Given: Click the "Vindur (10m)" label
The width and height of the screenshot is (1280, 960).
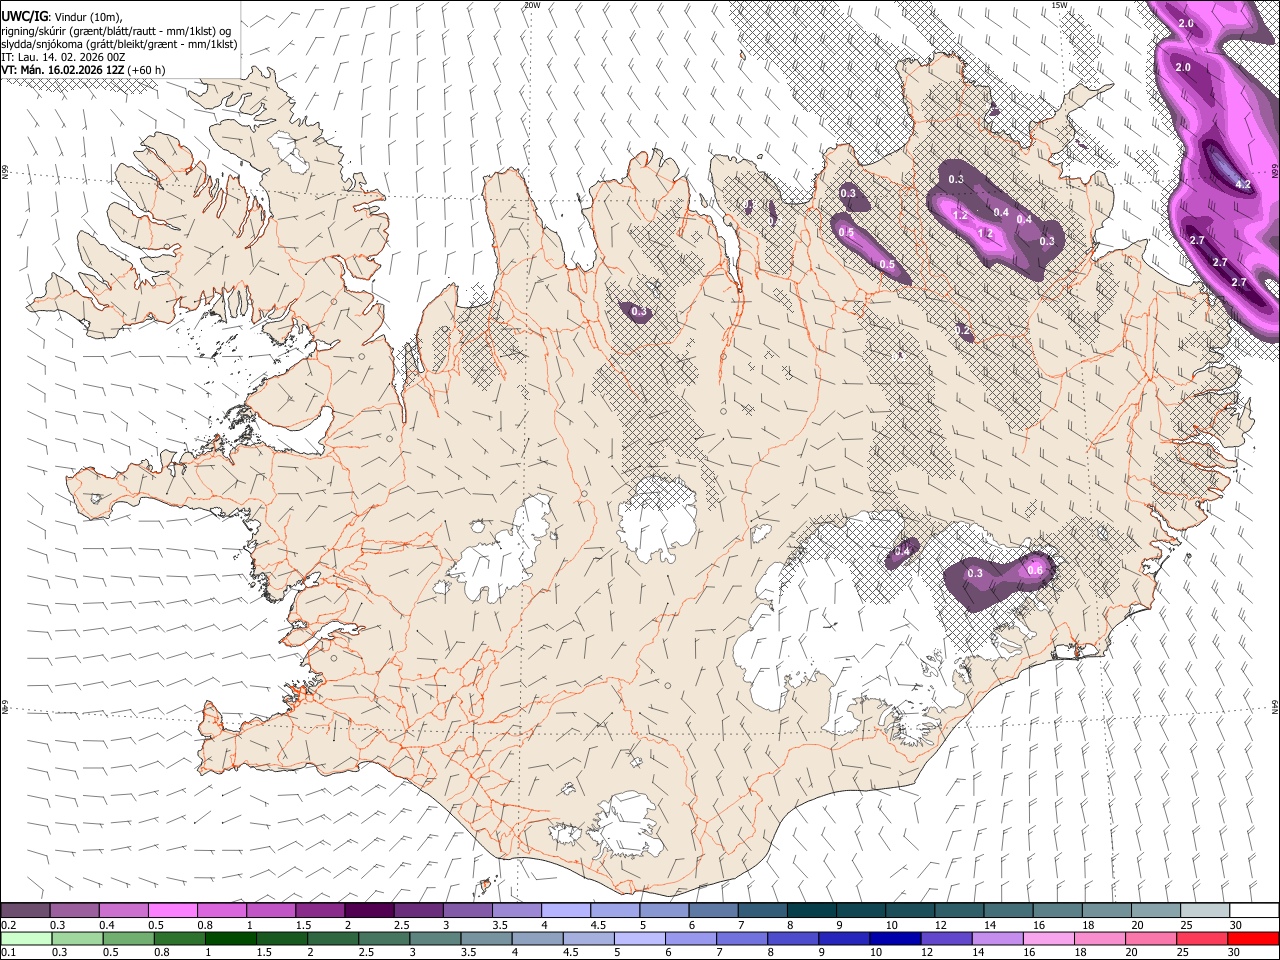Looking at the screenshot, I should click(x=86, y=16).
